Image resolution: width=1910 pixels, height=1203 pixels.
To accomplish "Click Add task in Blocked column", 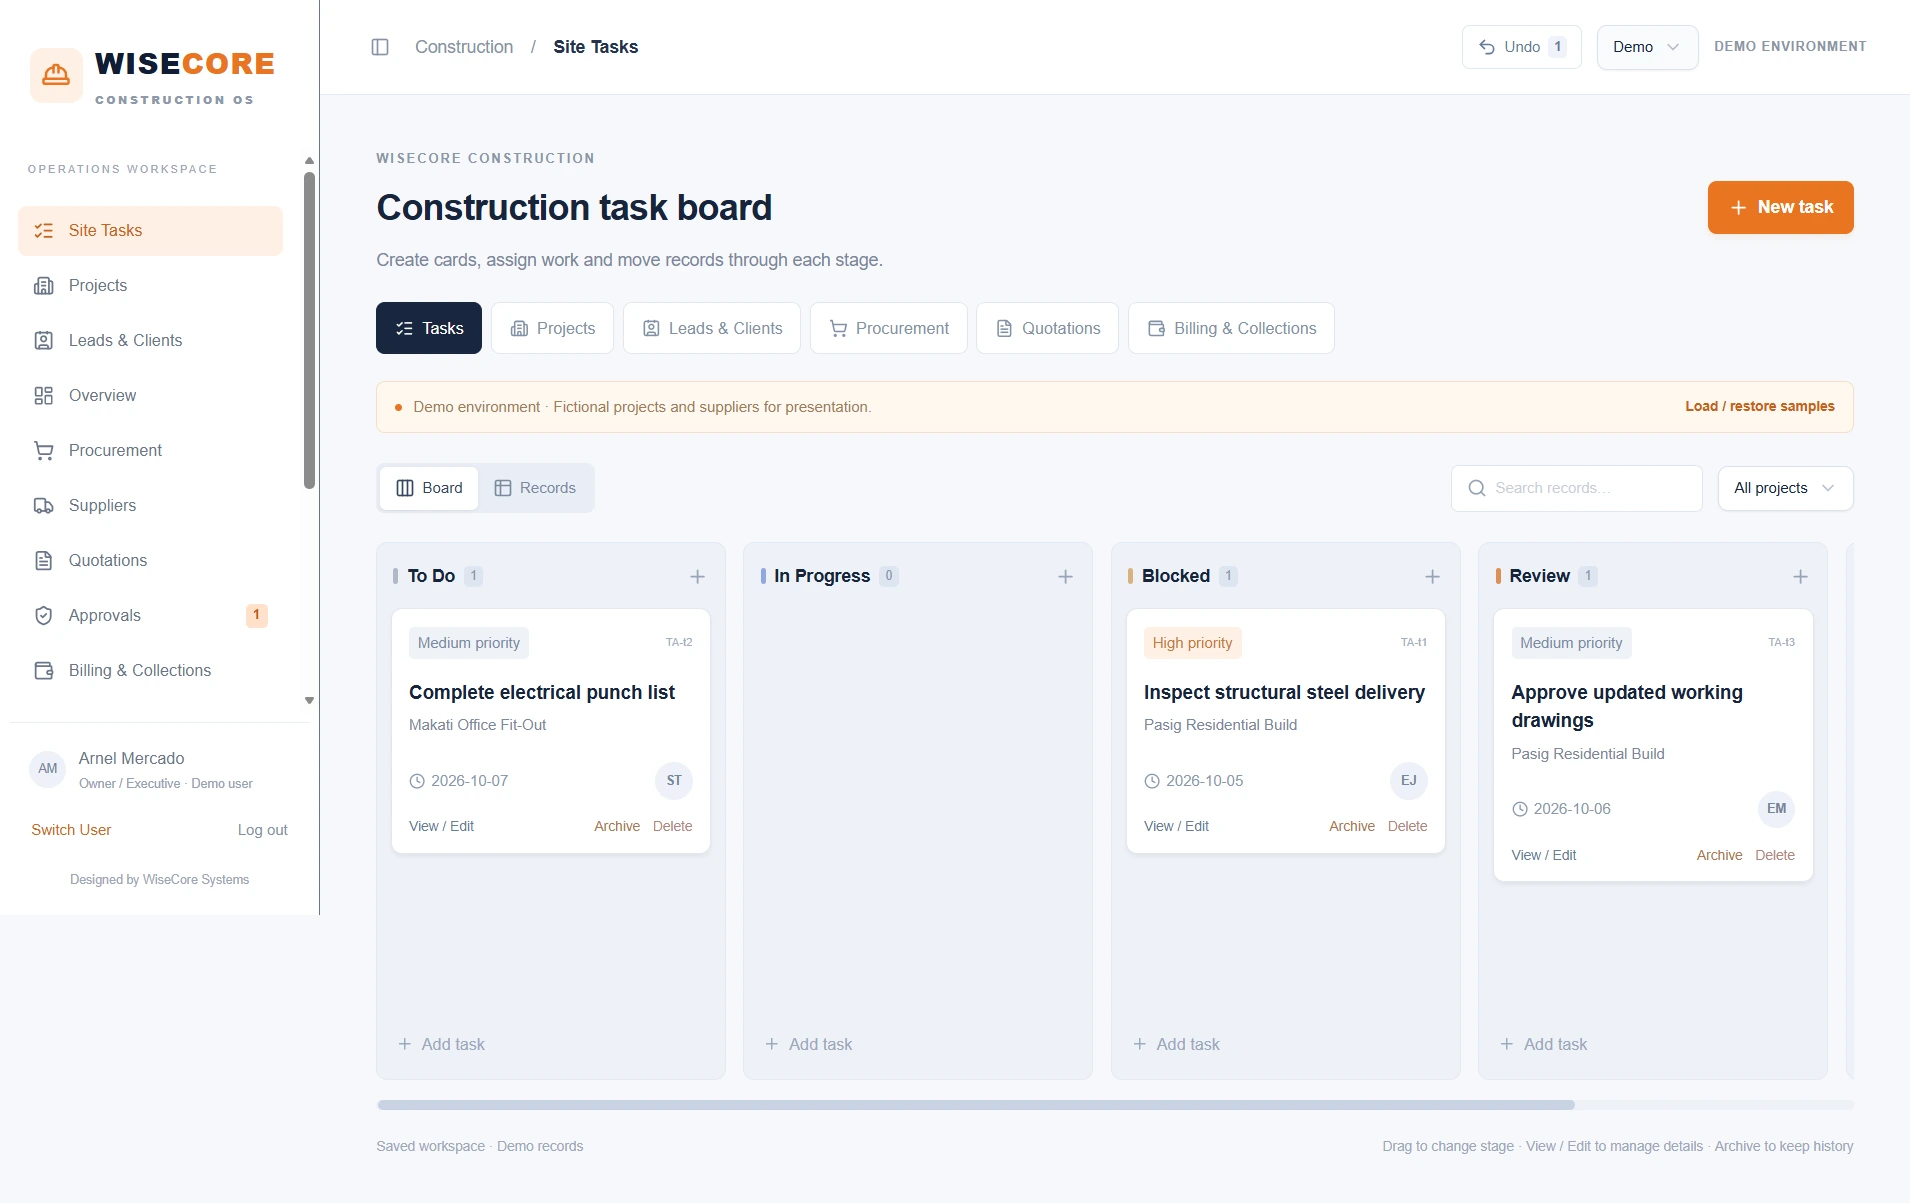I will click(x=1176, y=1044).
